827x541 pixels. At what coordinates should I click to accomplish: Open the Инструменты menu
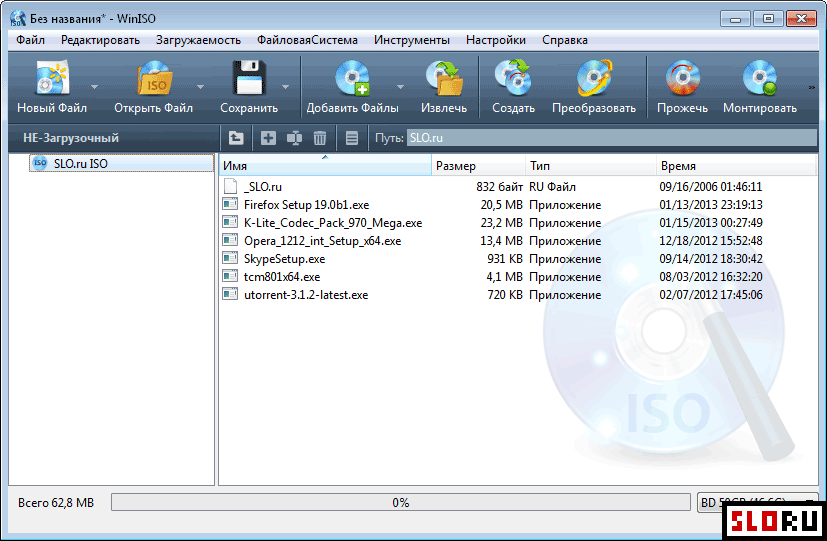pyautogui.click(x=412, y=40)
